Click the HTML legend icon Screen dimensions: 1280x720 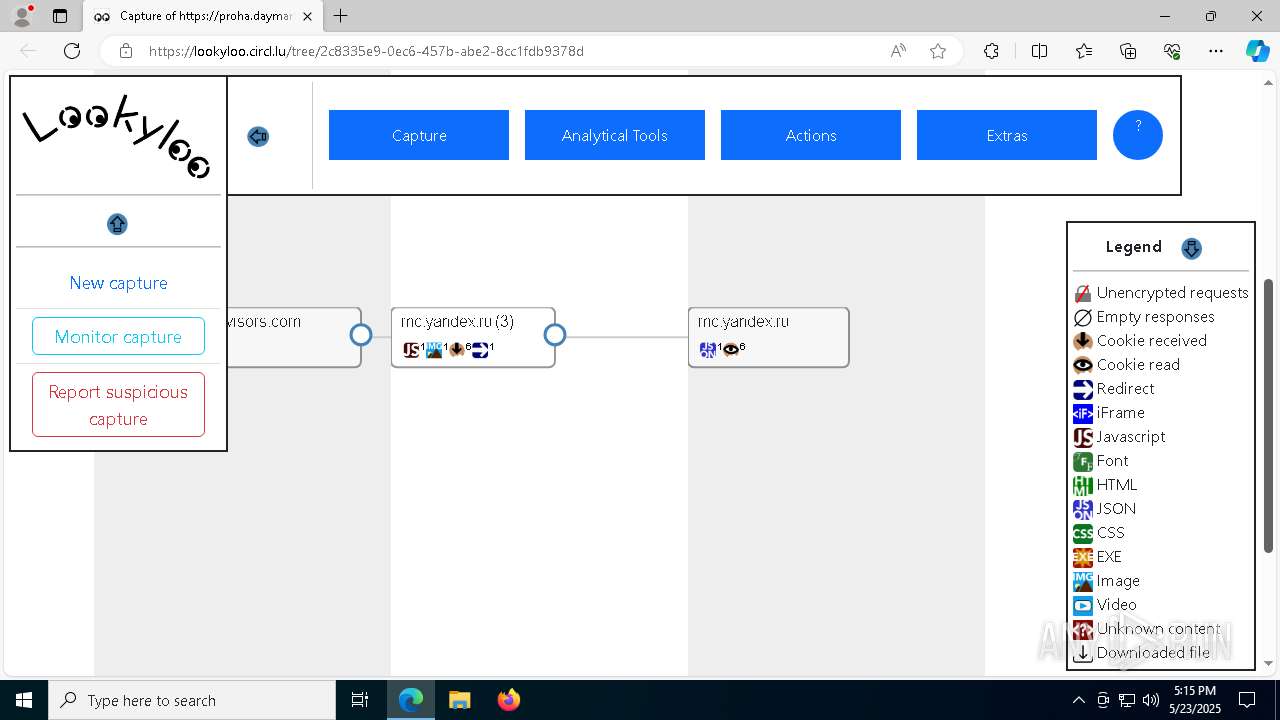tap(1083, 485)
